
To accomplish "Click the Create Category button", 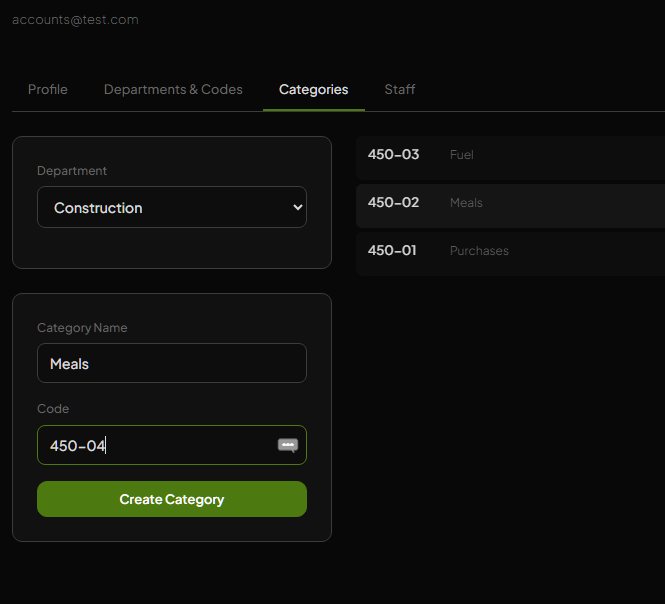I will [x=172, y=499].
